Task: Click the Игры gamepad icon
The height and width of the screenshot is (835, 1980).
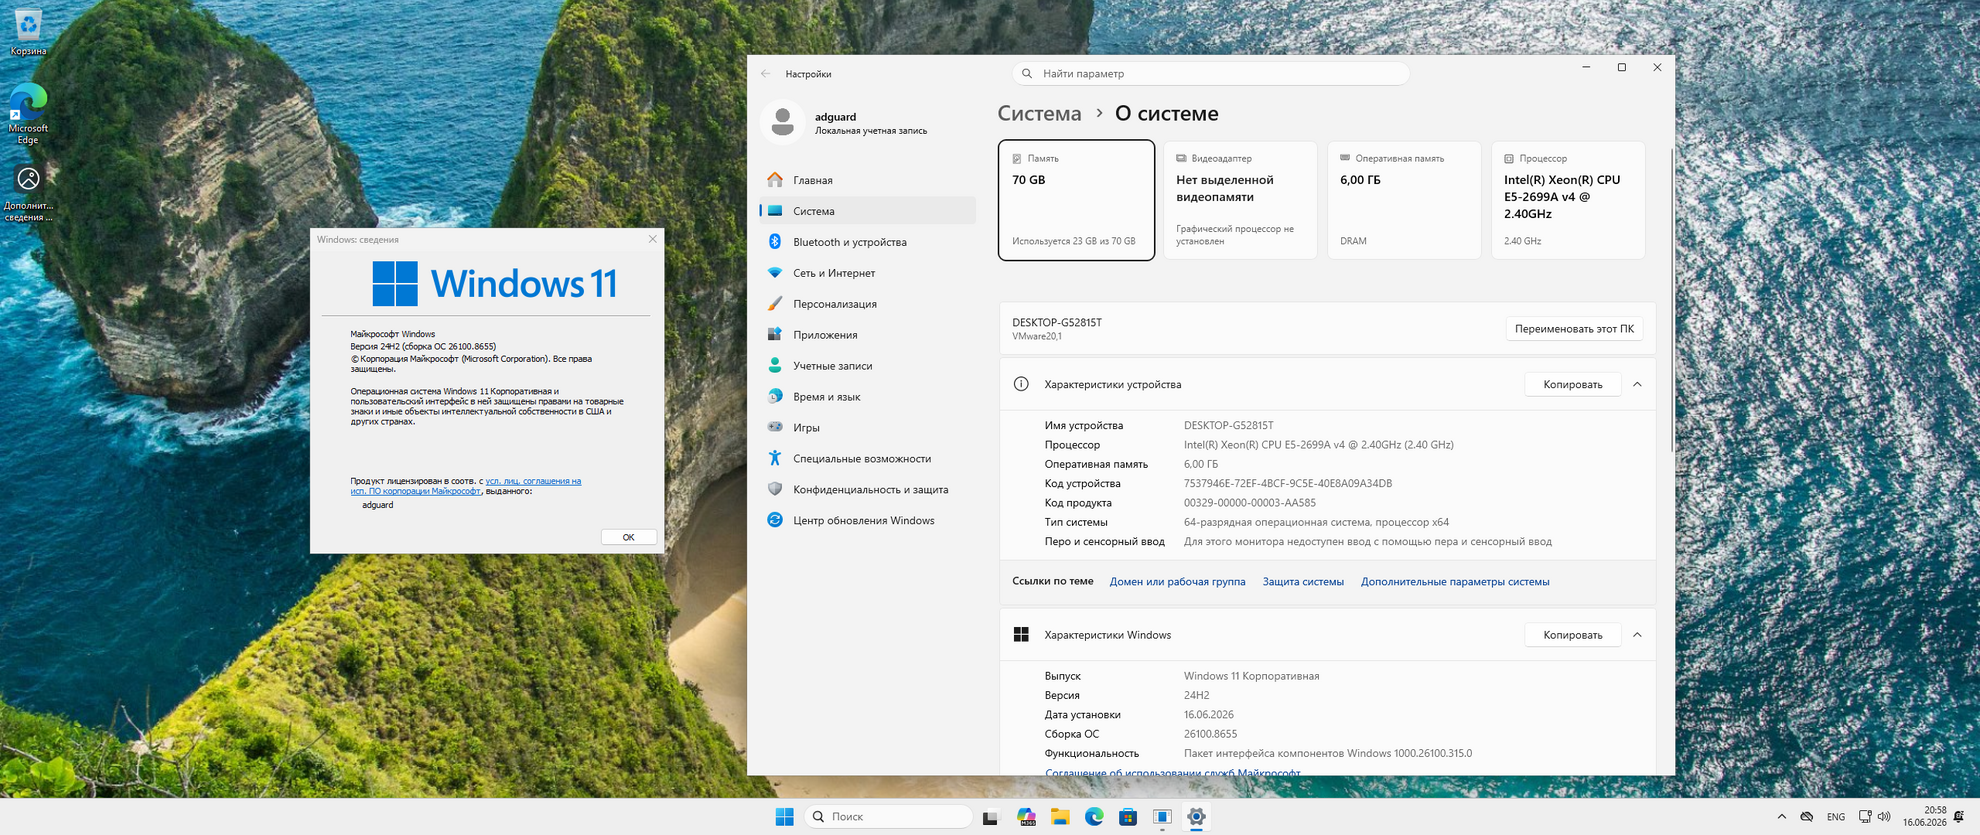Action: click(775, 427)
